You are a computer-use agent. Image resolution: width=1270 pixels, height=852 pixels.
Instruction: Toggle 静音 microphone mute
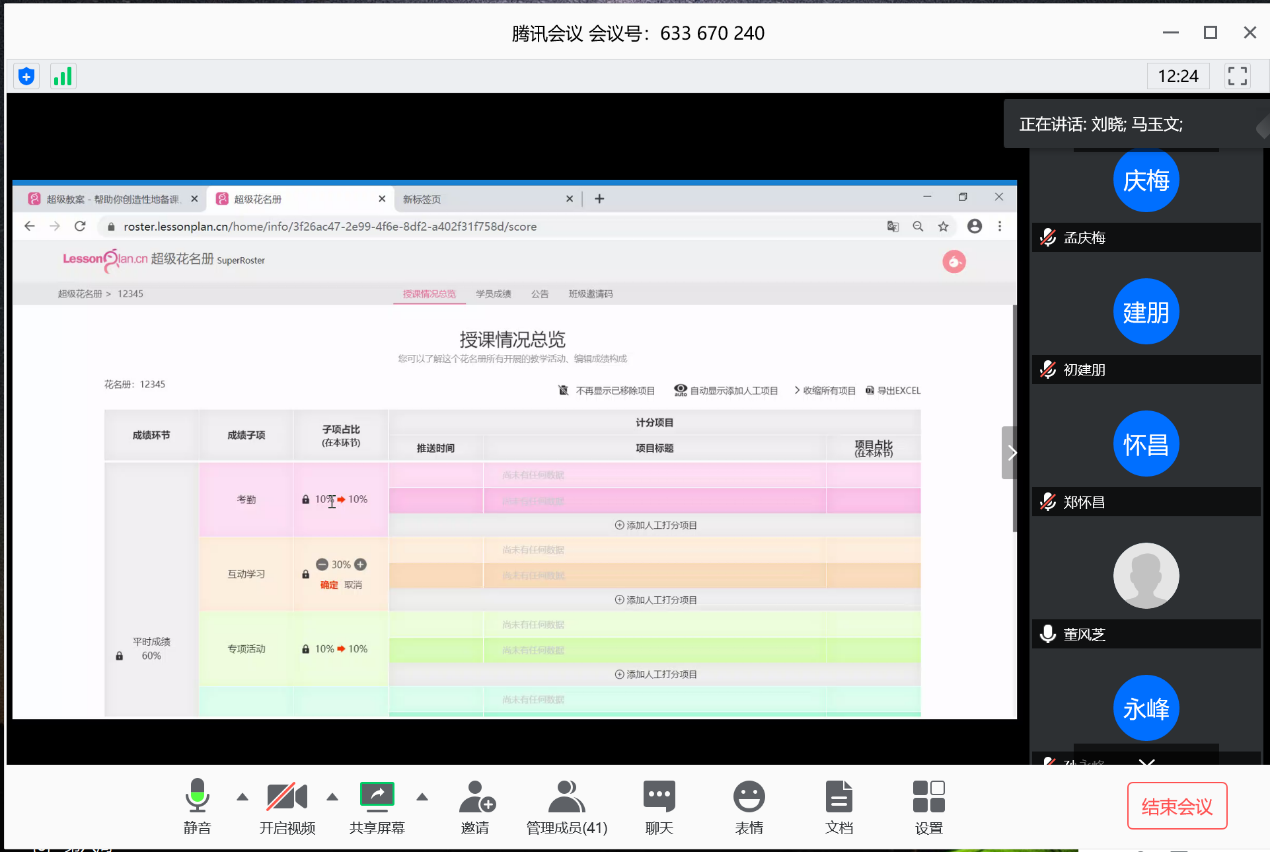(197, 807)
